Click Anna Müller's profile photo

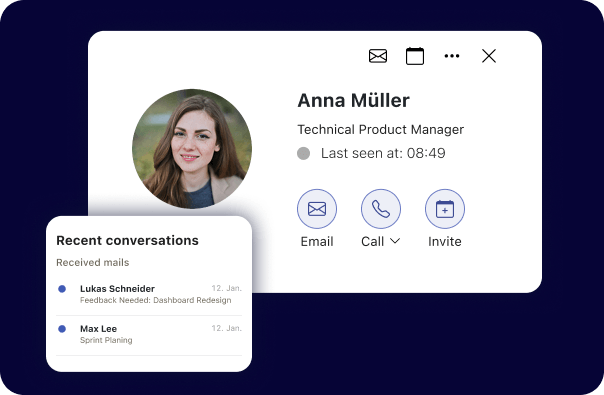coord(192,149)
